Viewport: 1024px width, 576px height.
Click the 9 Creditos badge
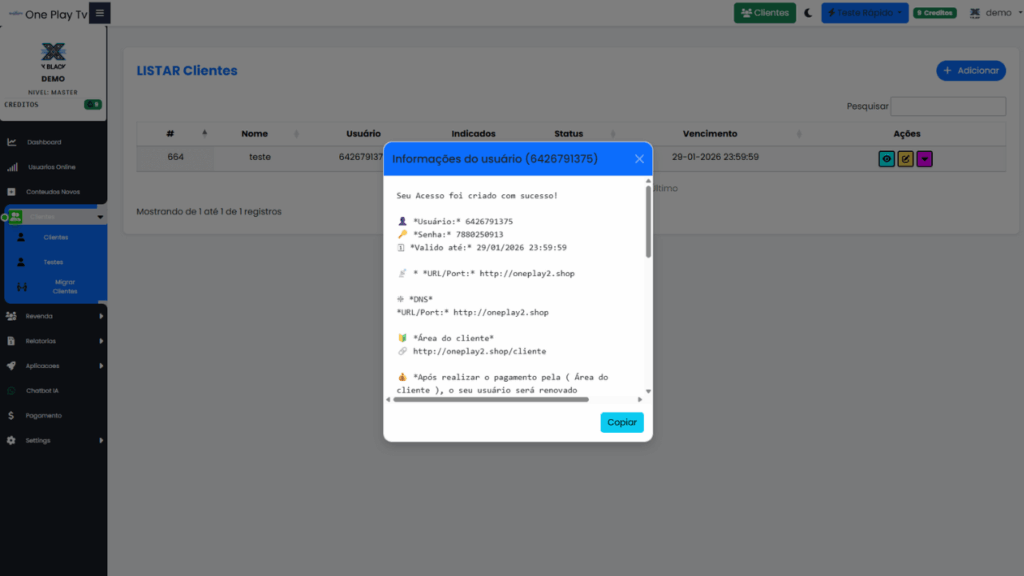click(935, 13)
